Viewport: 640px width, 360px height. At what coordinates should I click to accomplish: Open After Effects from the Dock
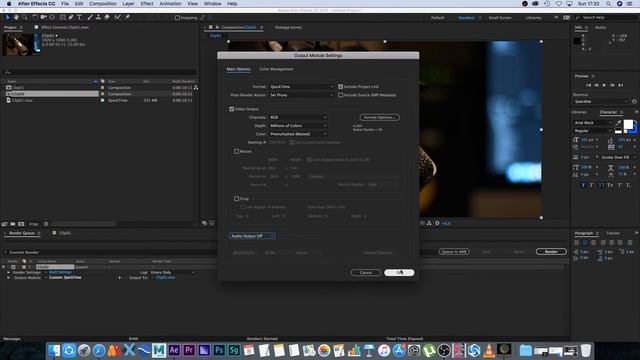[x=174, y=350]
